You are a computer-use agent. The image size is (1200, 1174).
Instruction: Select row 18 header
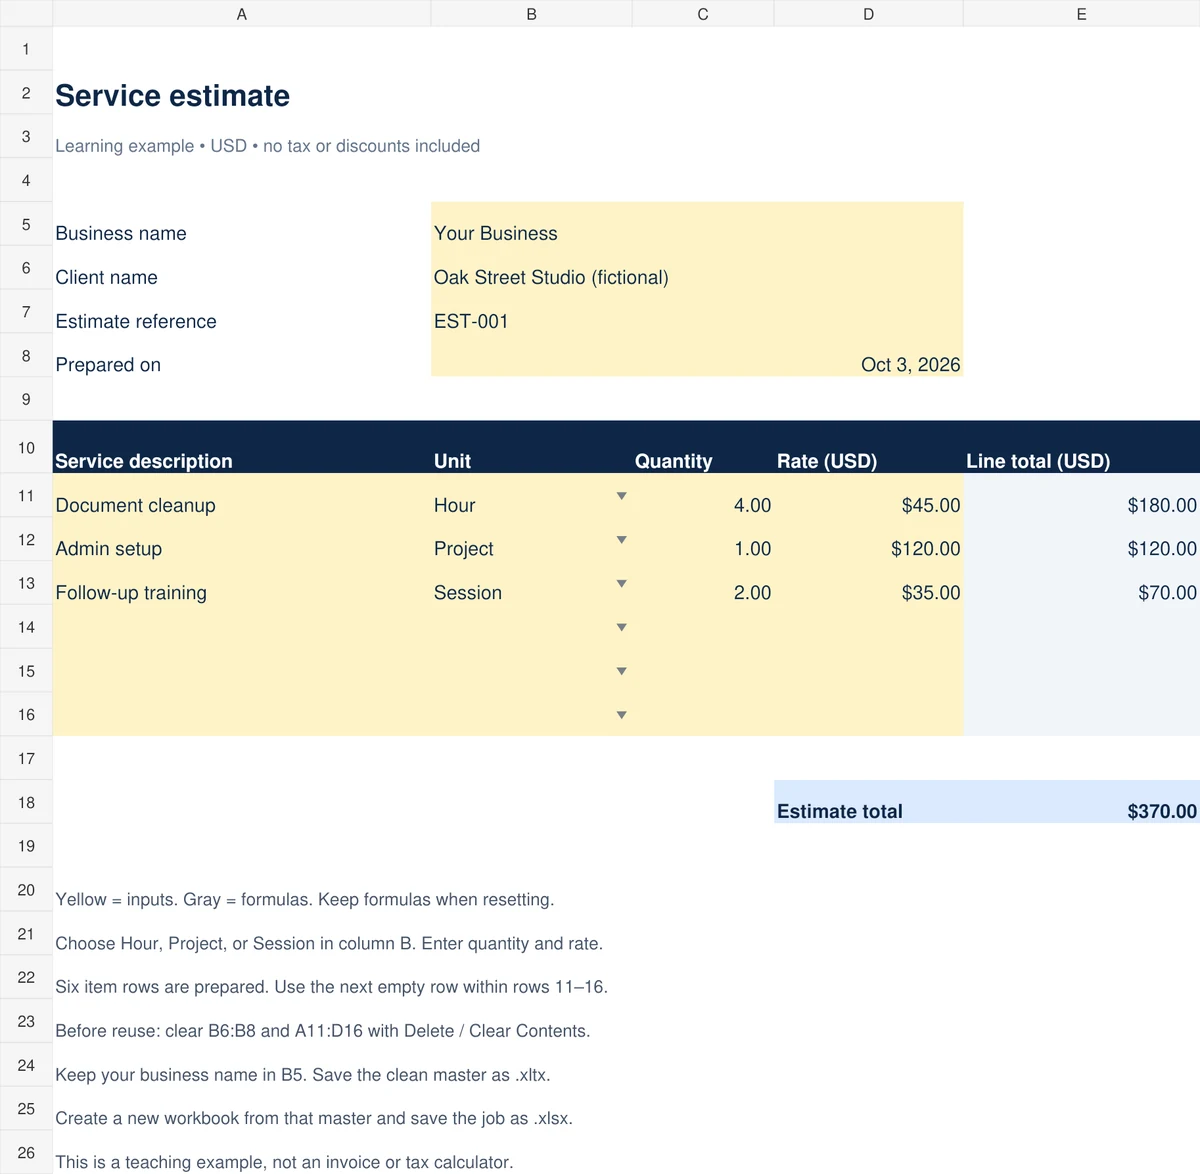[26, 802]
